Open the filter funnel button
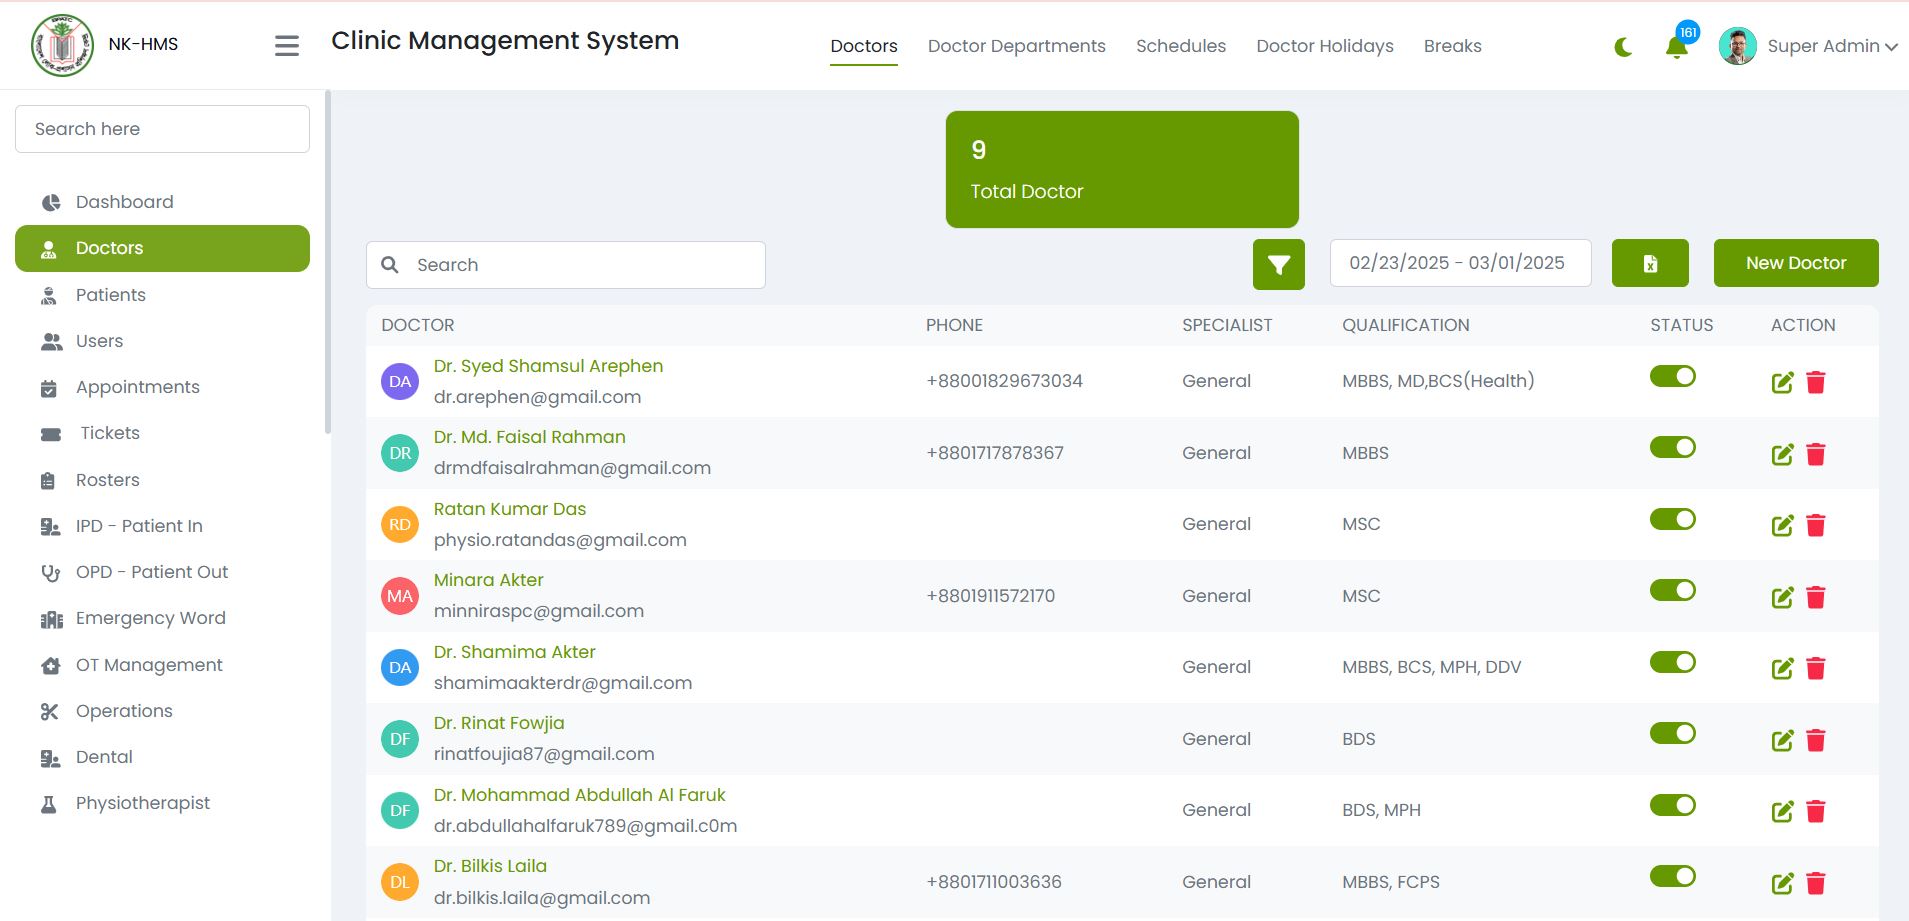Screen dimensions: 1909x921 (x=1279, y=265)
